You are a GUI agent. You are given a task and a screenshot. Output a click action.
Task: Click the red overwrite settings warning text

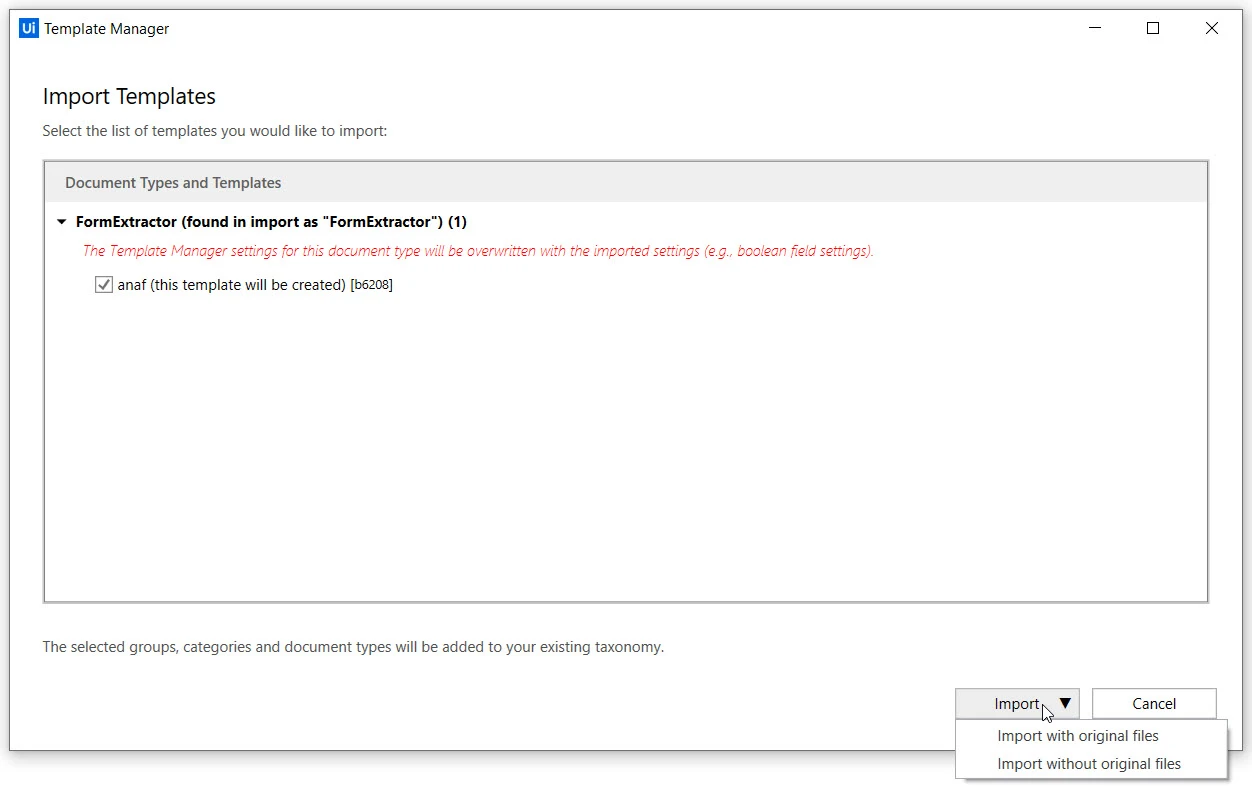point(478,251)
